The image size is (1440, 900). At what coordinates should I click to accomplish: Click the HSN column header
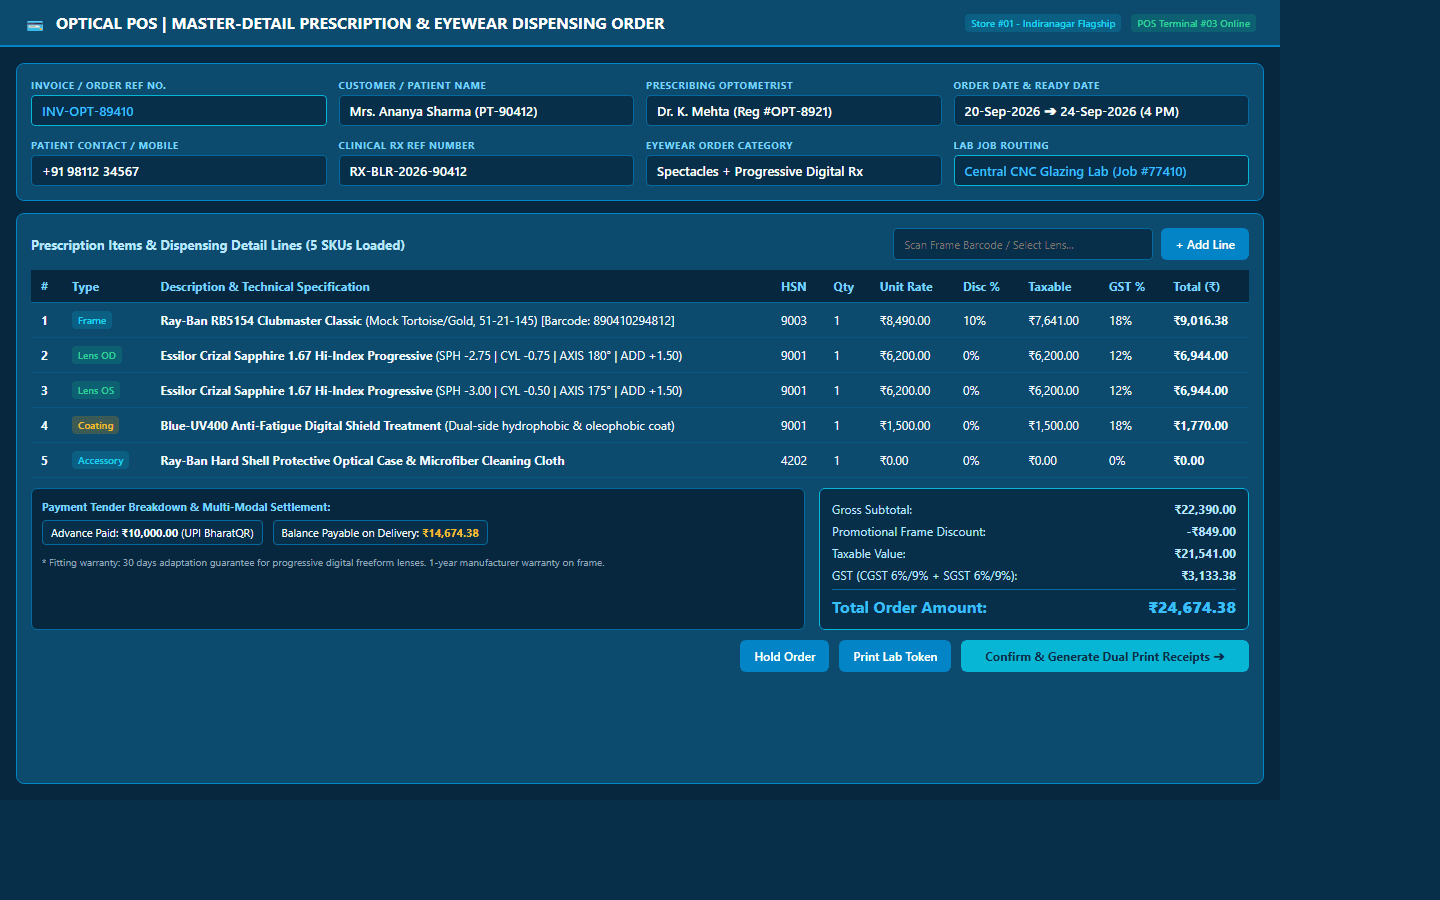click(794, 287)
